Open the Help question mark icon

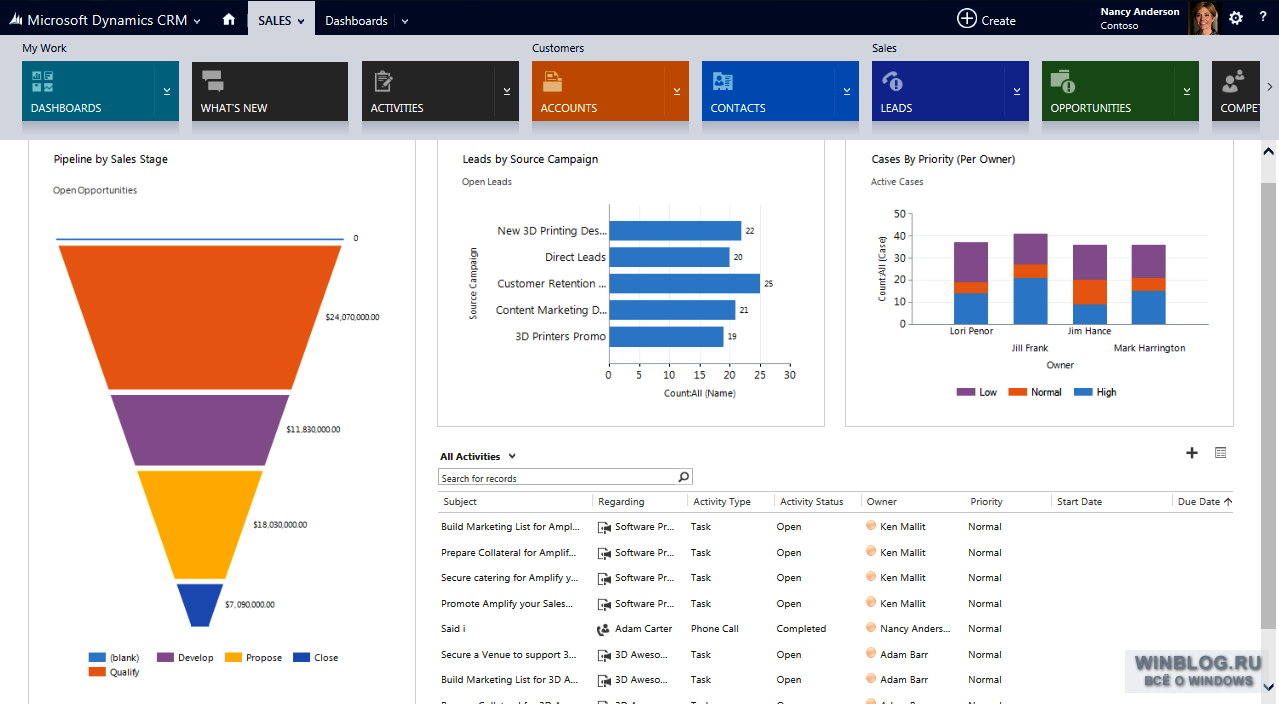point(1263,18)
